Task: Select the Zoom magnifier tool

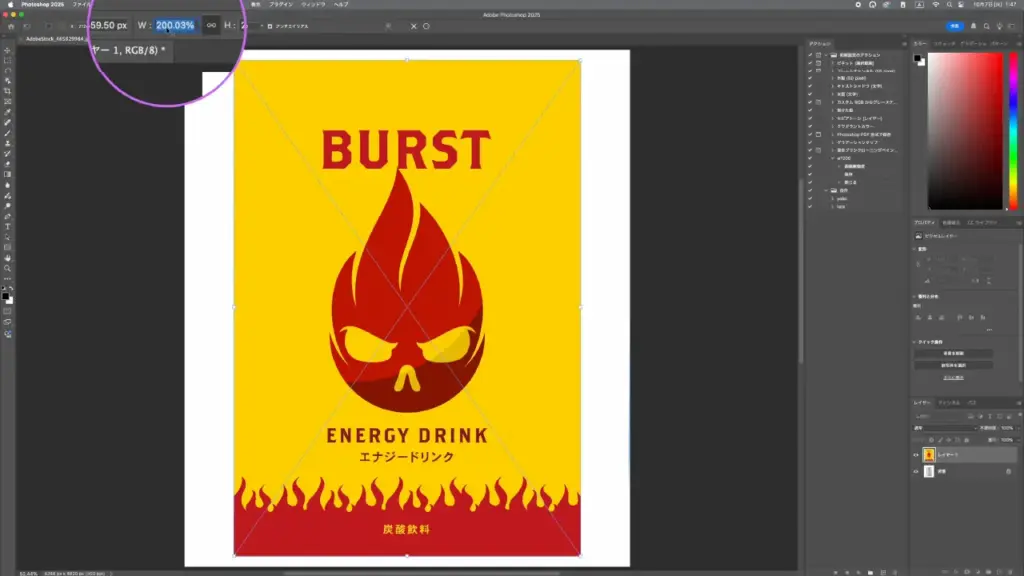Action: click(x=8, y=268)
